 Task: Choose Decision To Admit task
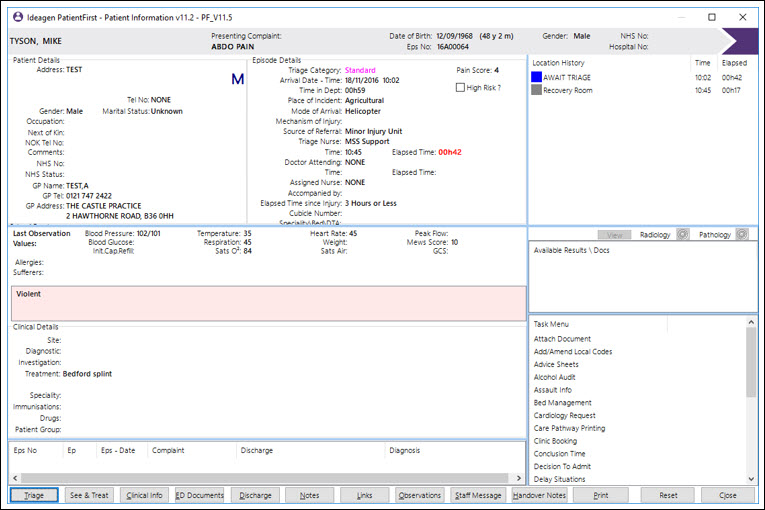click(562, 466)
